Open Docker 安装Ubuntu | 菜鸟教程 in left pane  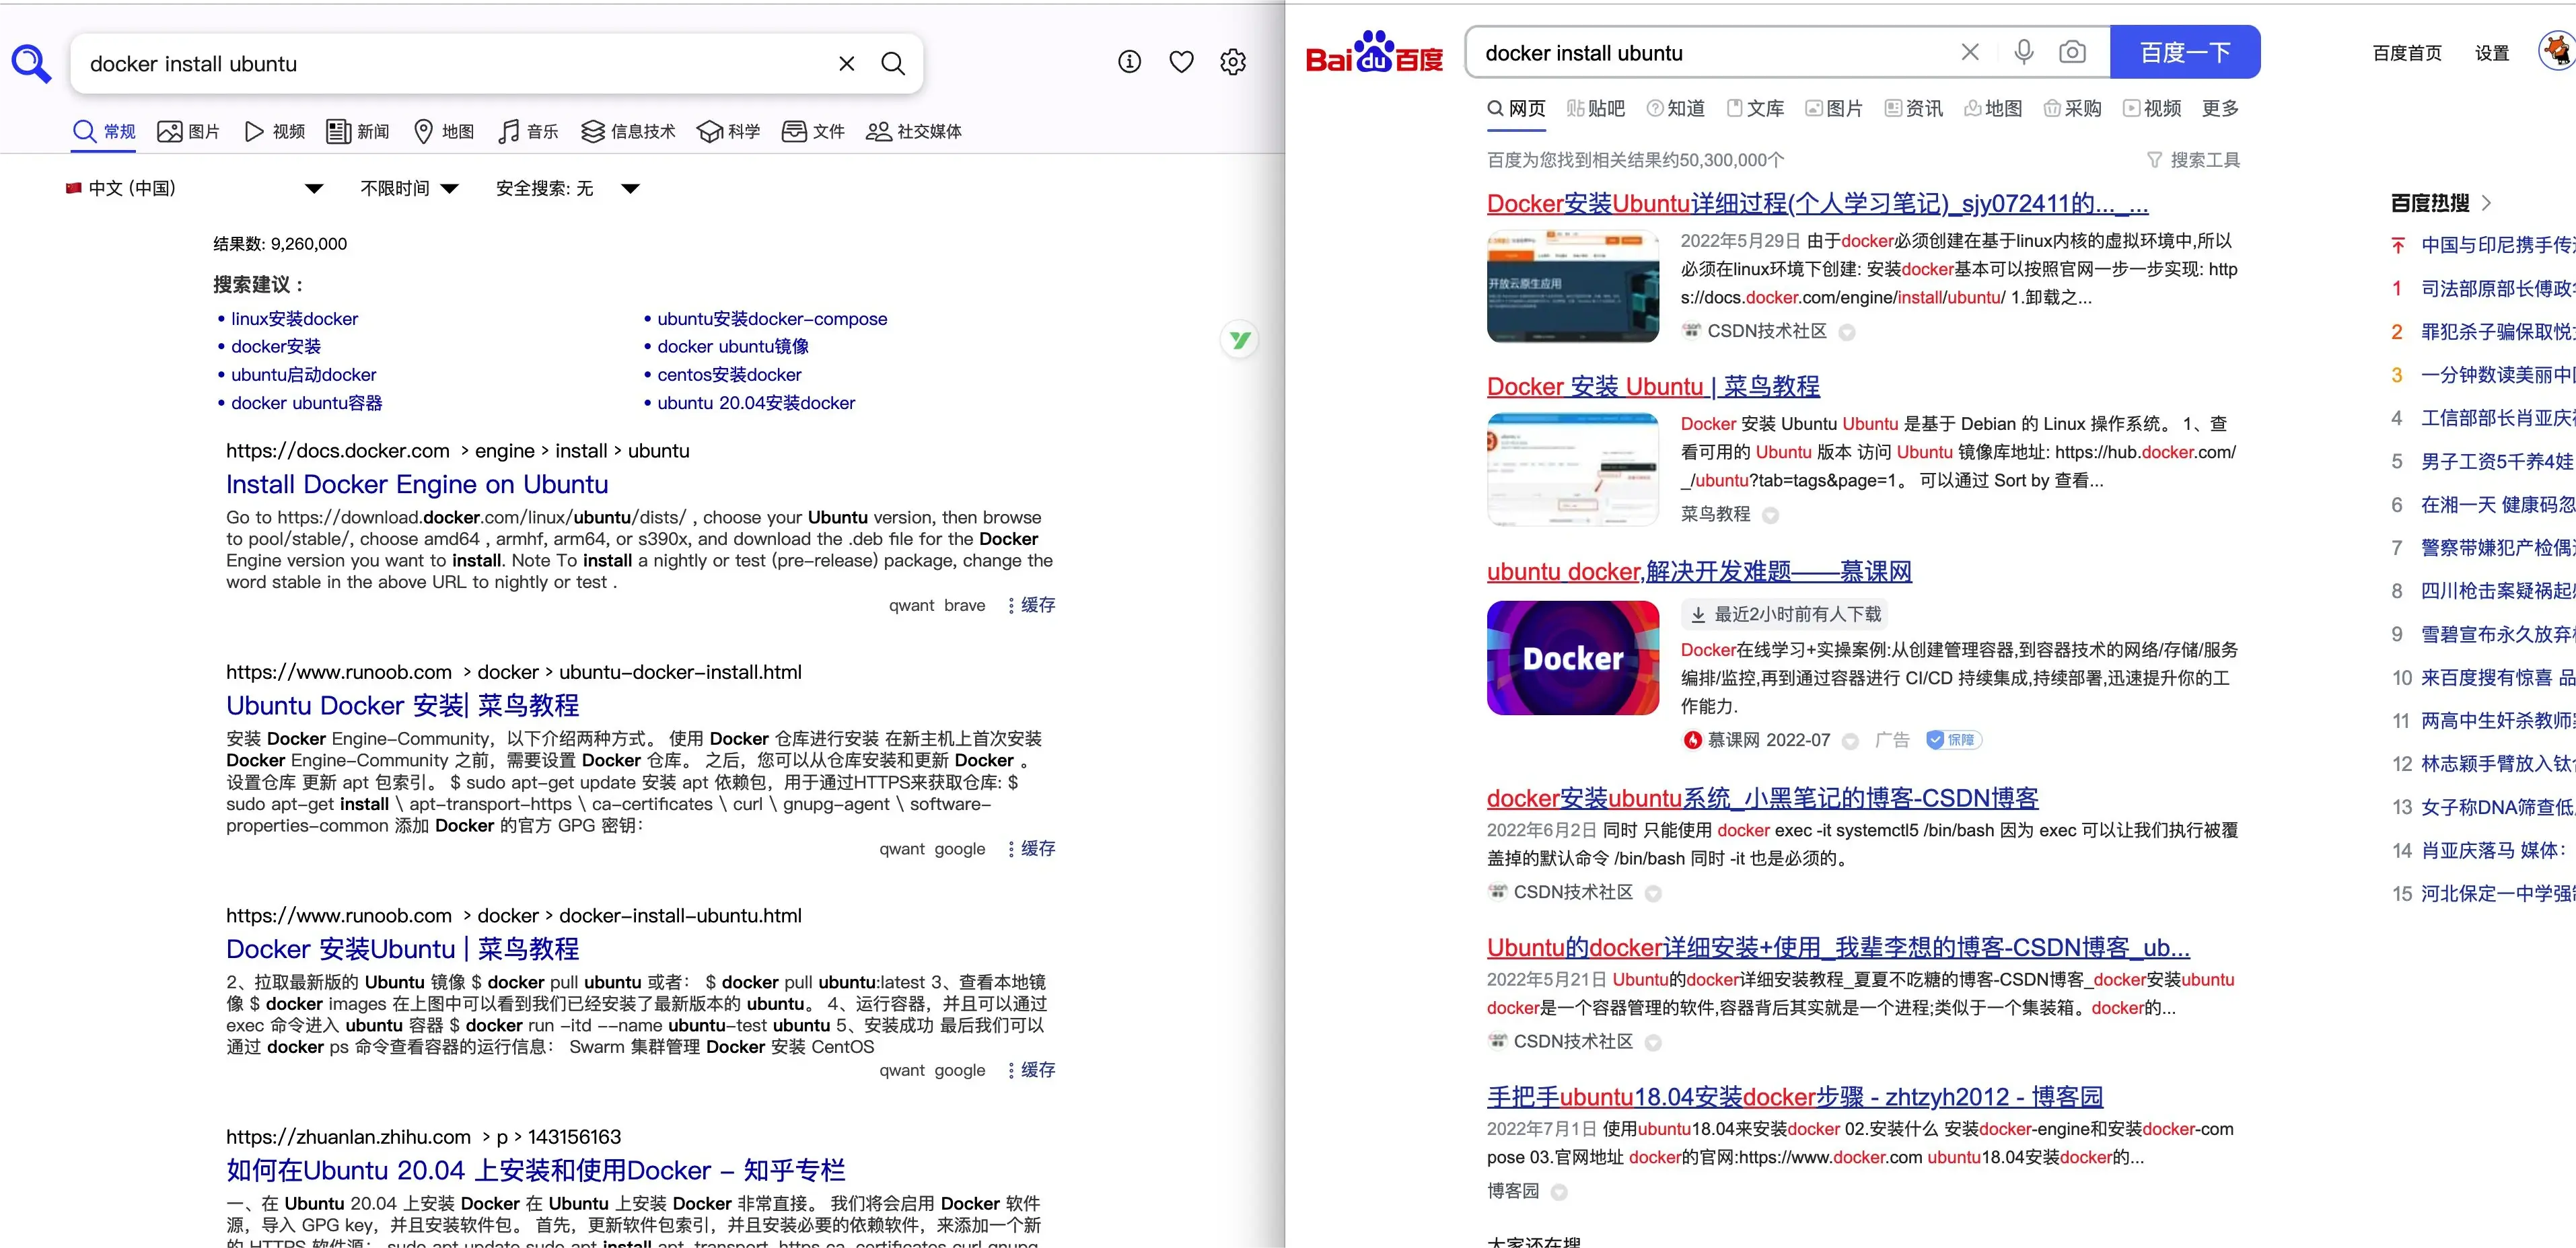point(402,948)
